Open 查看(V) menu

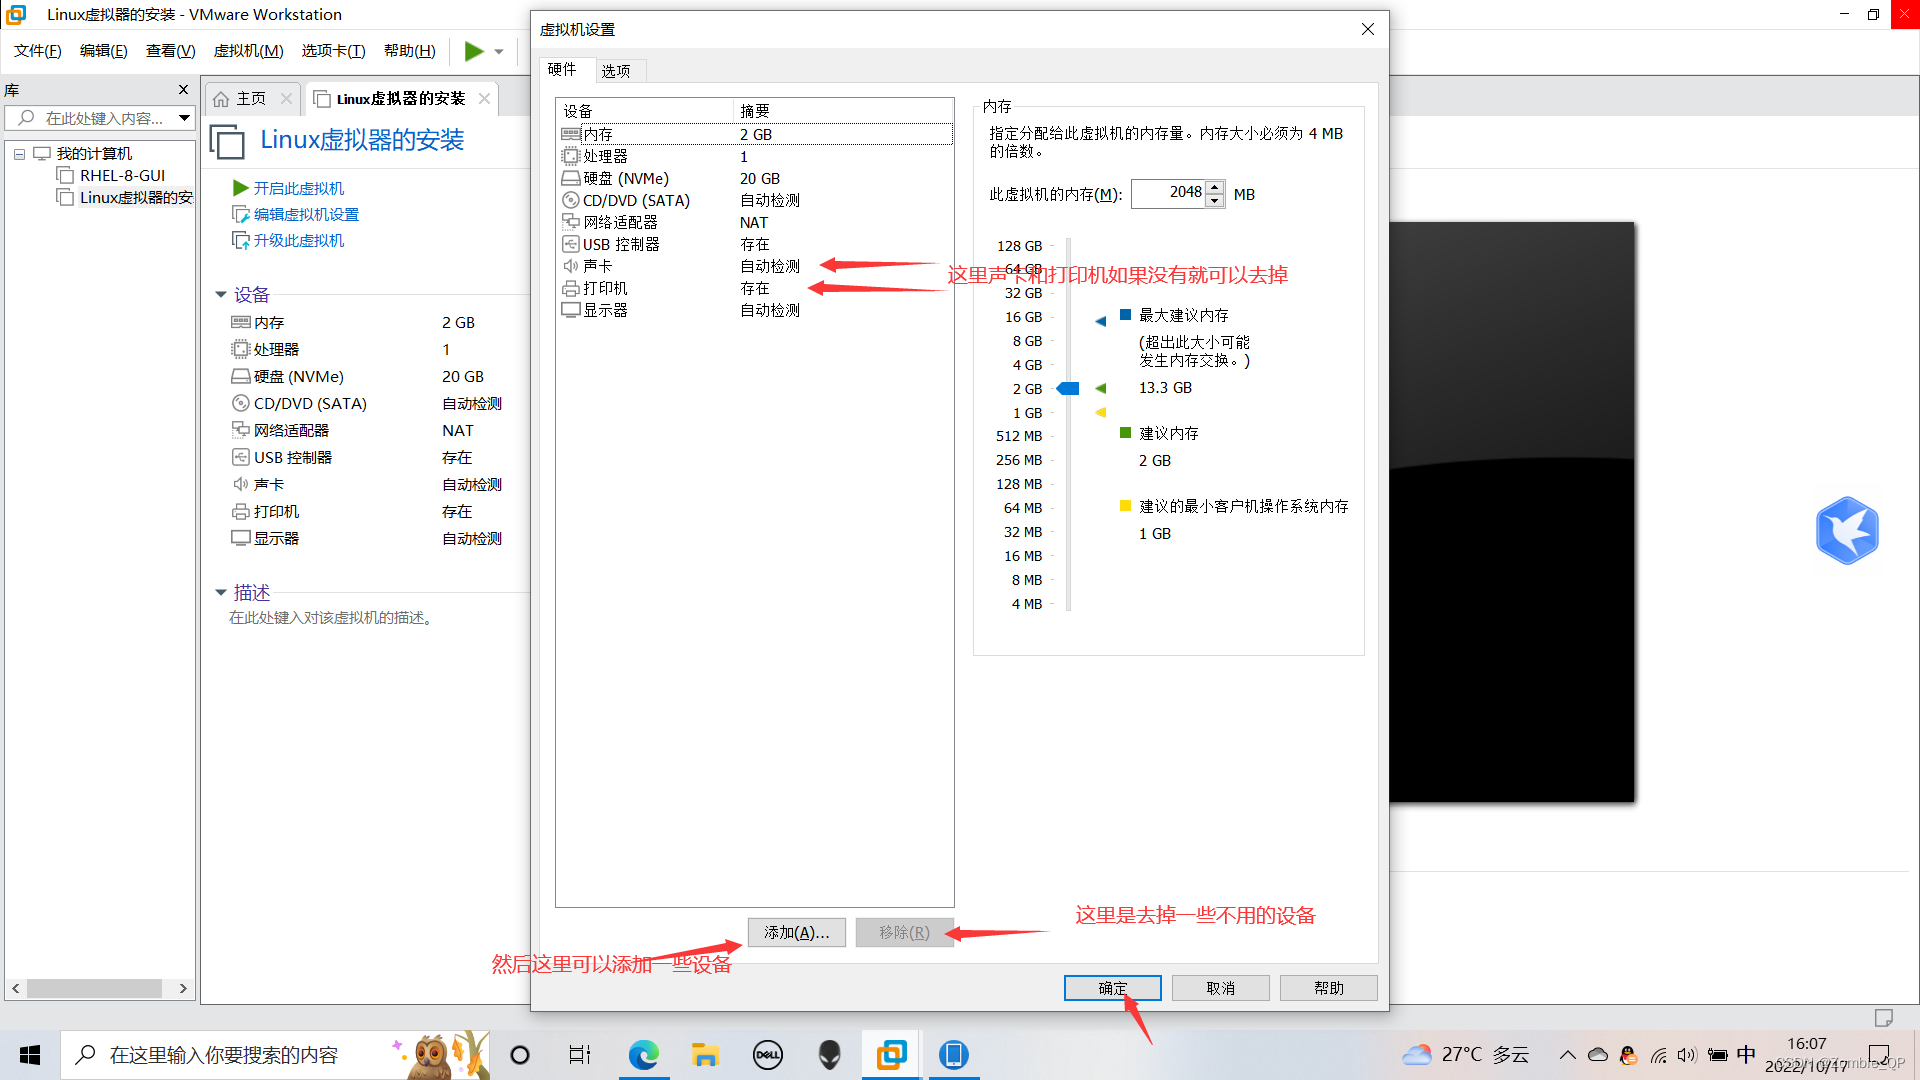coord(171,51)
